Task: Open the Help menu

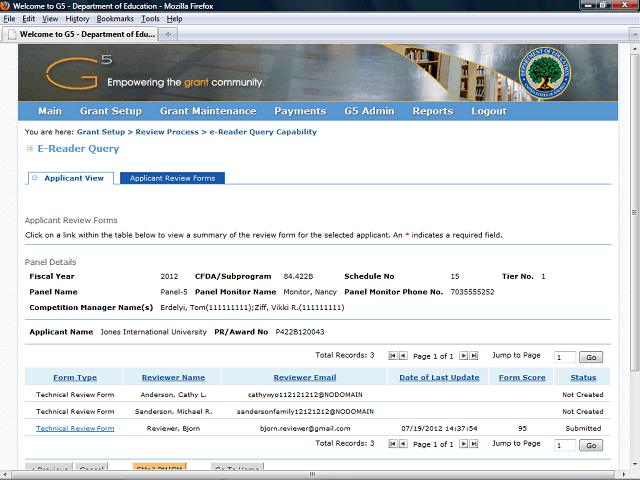Action: (174, 19)
